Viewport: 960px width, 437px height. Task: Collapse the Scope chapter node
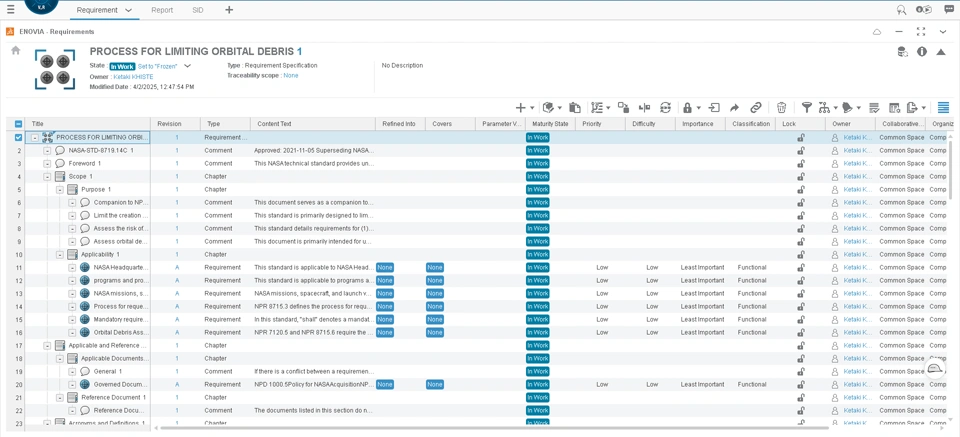47,176
